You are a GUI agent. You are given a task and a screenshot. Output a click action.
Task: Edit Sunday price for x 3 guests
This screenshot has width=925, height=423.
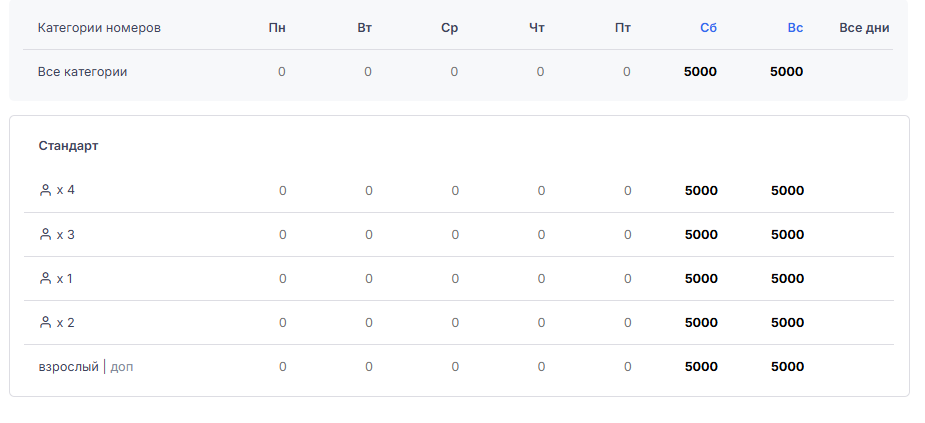[x=788, y=235]
